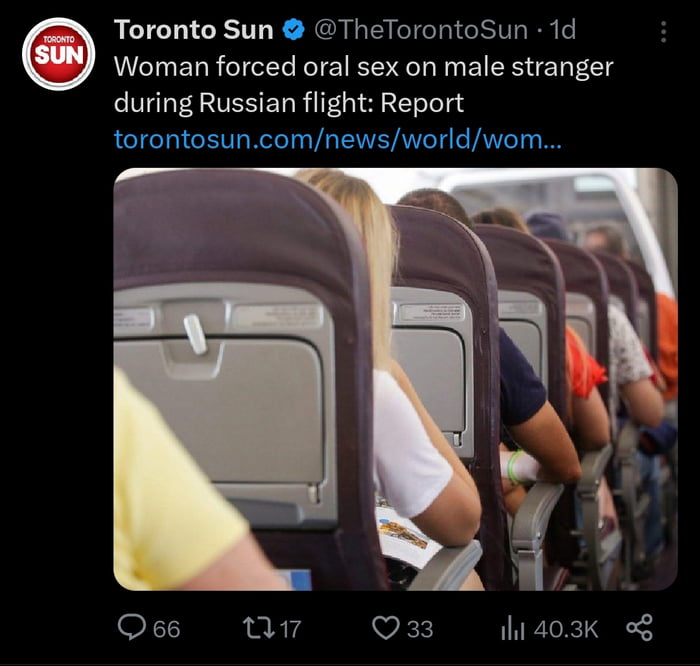The height and width of the screenshot is (666, 700).
Task: Open the airplane cabin photo
Action: click(396, 379)
